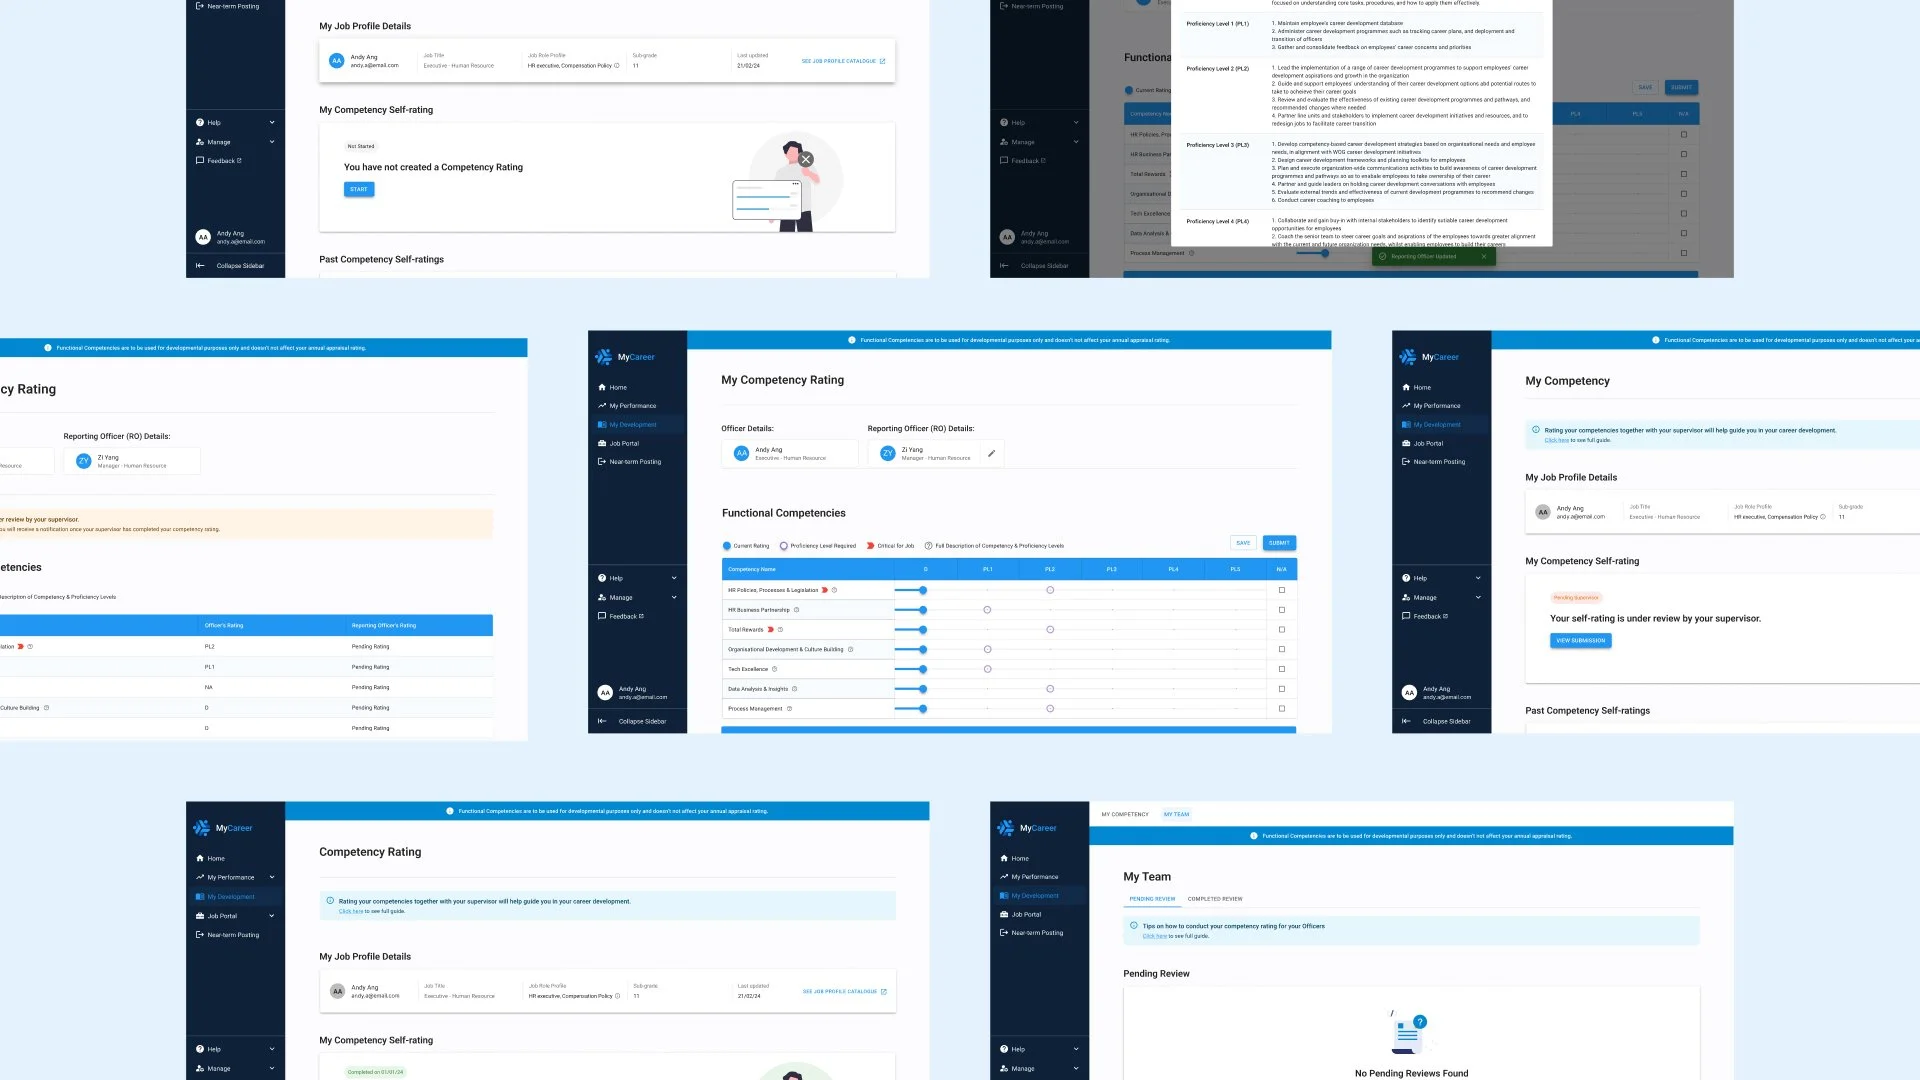Screen dimensions: 1920x1080
Task: Open the COMPLETED REVIEW tab
Action: coord(1215,899)
